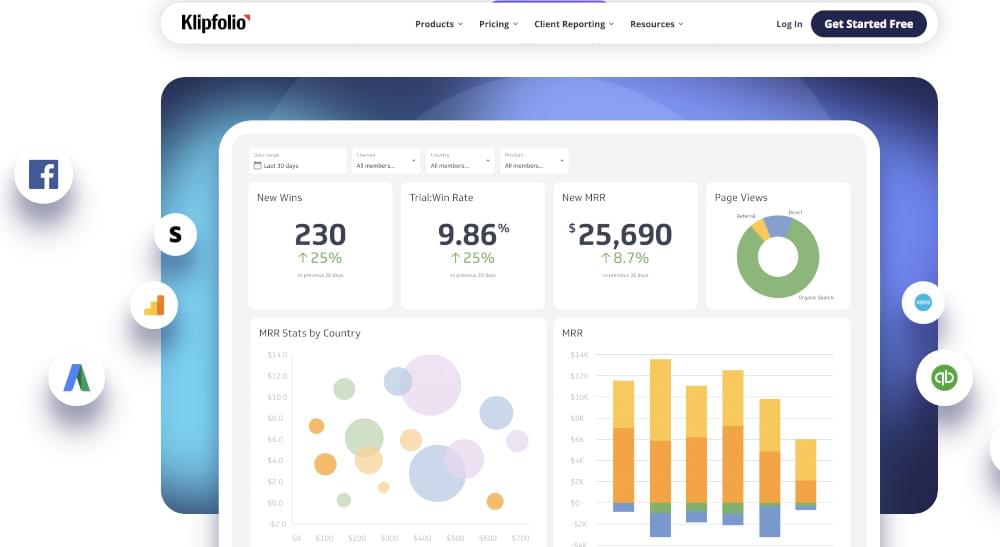Viewport: 1000px width, 547px height.
Task: Open the Last 30 days date range field
Action: tap(298, 161)
